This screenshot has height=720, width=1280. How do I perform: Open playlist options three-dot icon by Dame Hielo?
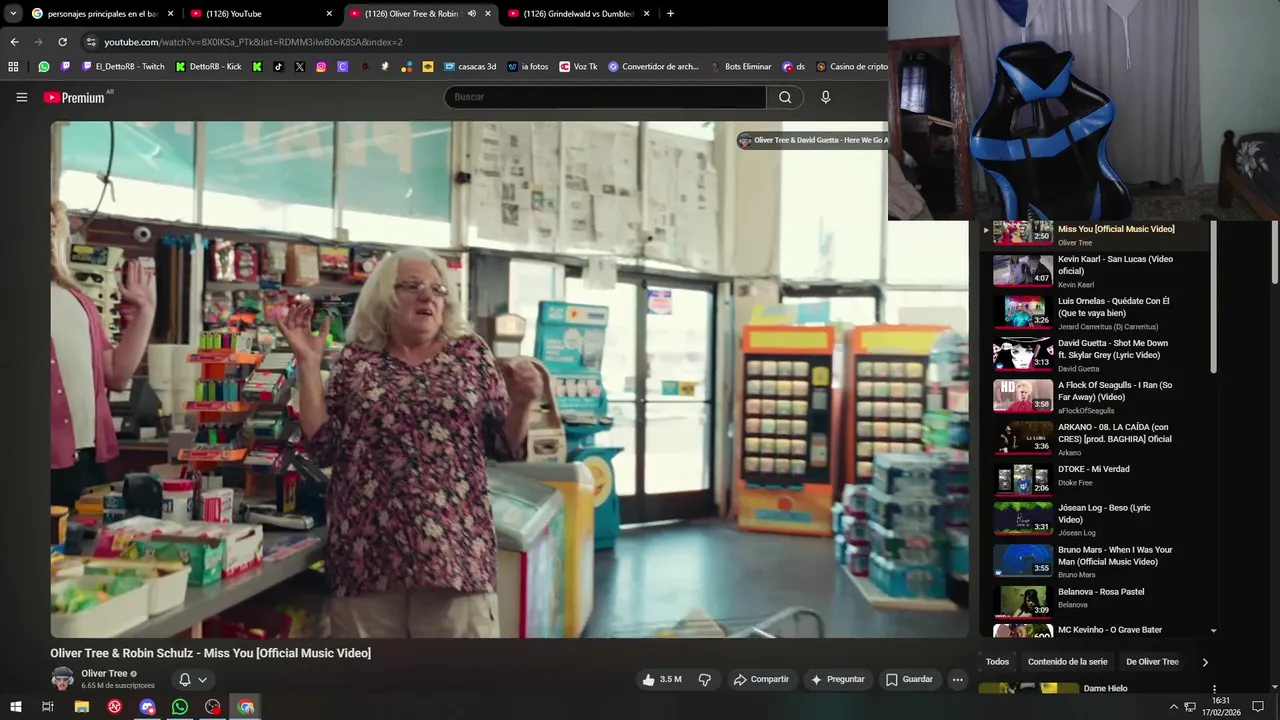(x=1214, y=689)
